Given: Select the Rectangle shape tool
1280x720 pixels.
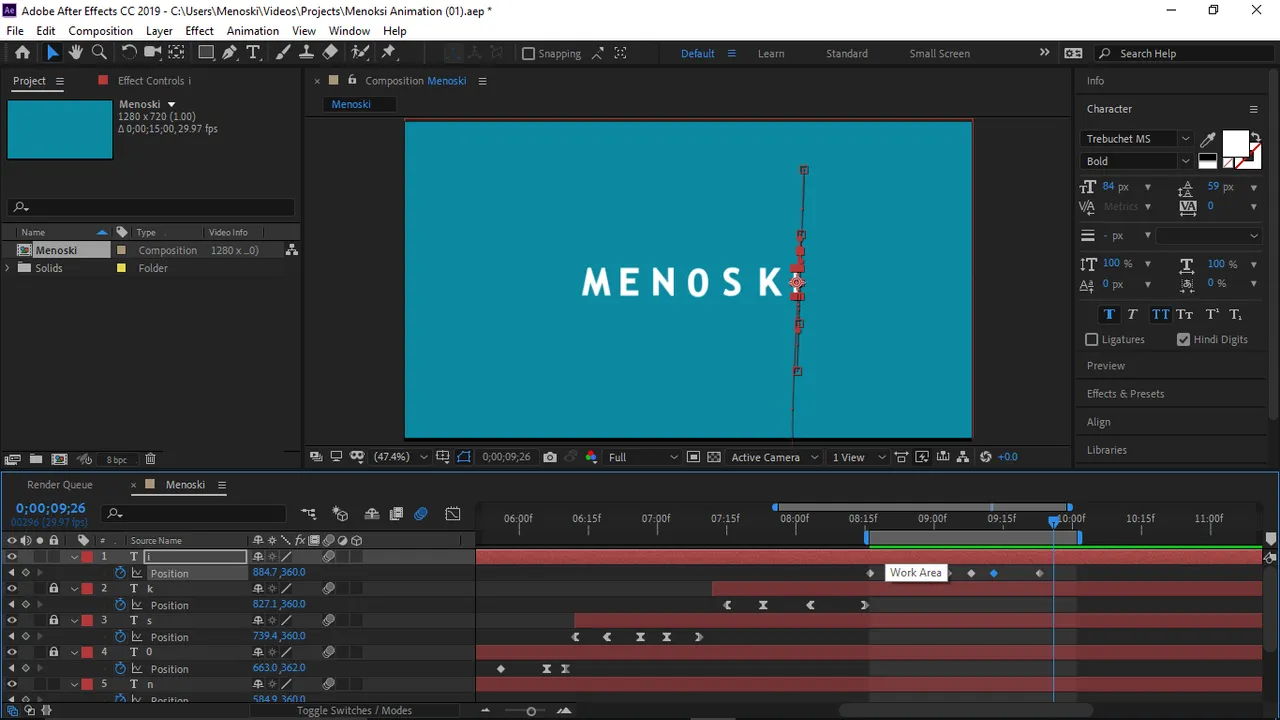Looking at the screenshot, I should (206, 53).
